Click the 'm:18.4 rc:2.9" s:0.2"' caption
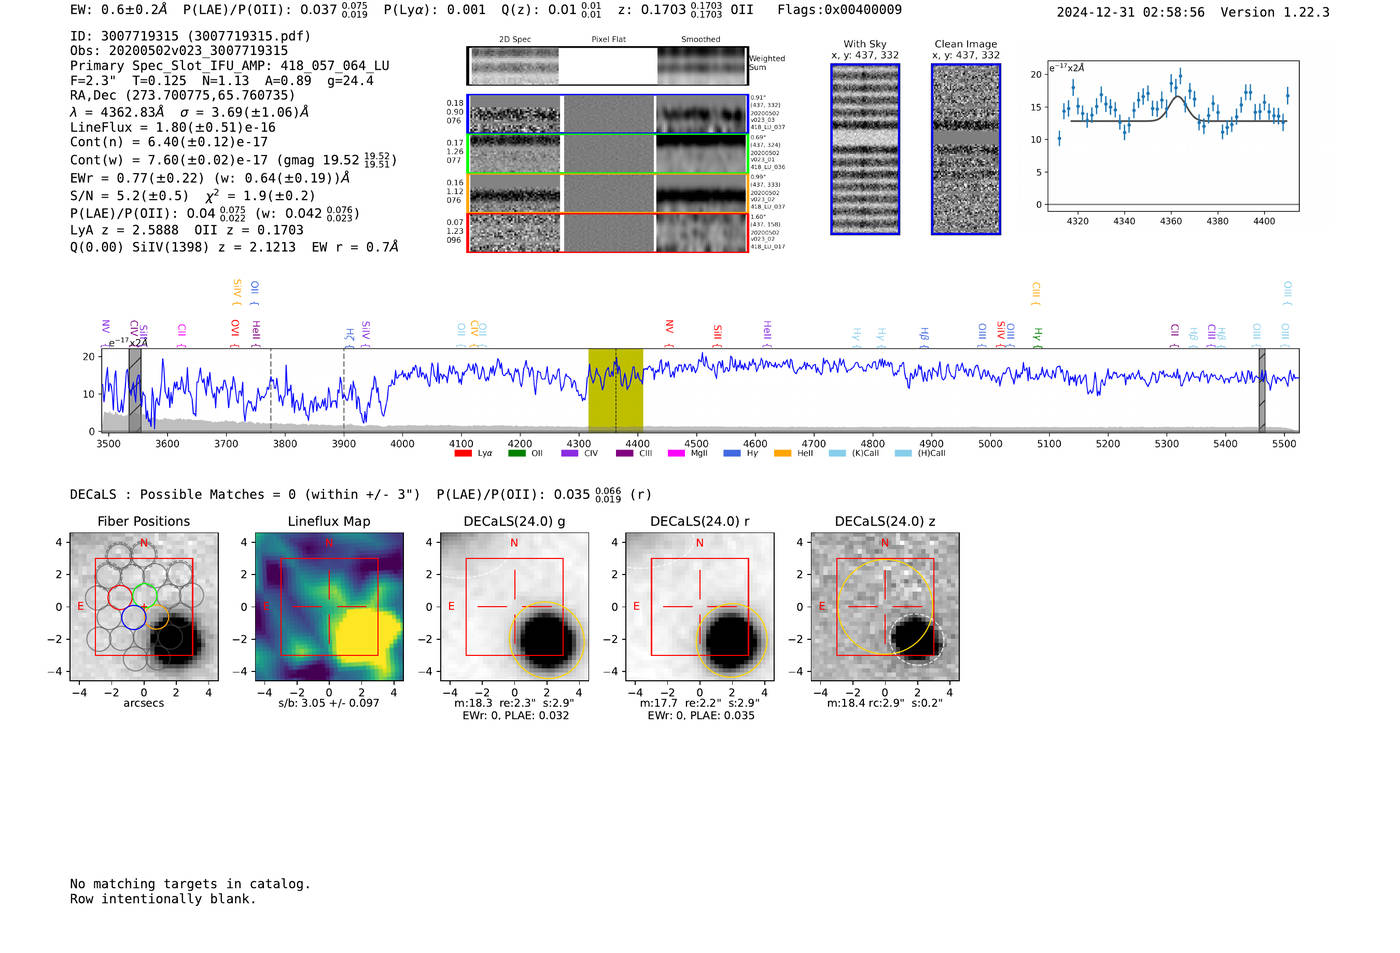 [x=884, y=703]
